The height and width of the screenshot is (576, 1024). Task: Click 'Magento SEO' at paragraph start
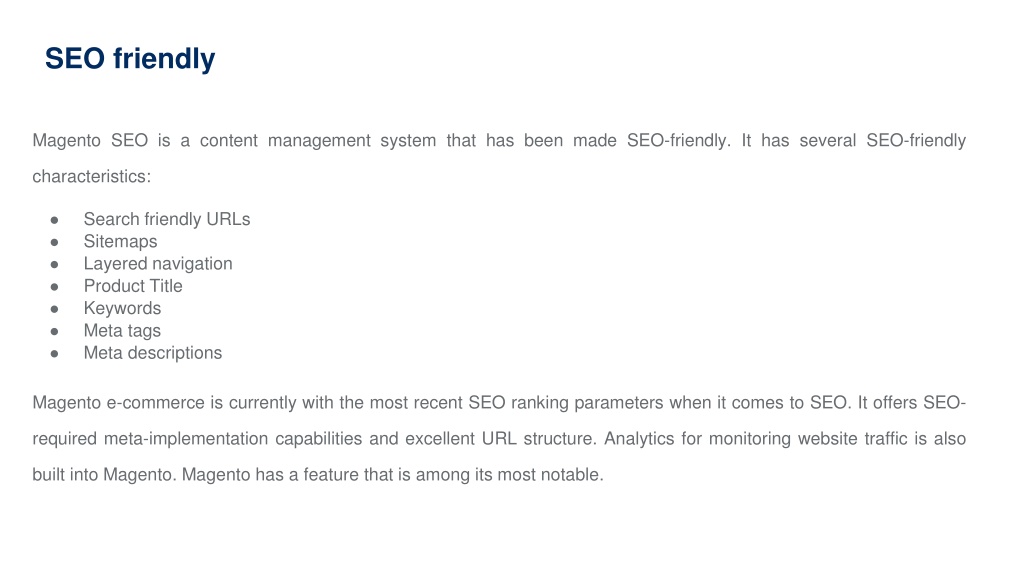tap(90, 140)
